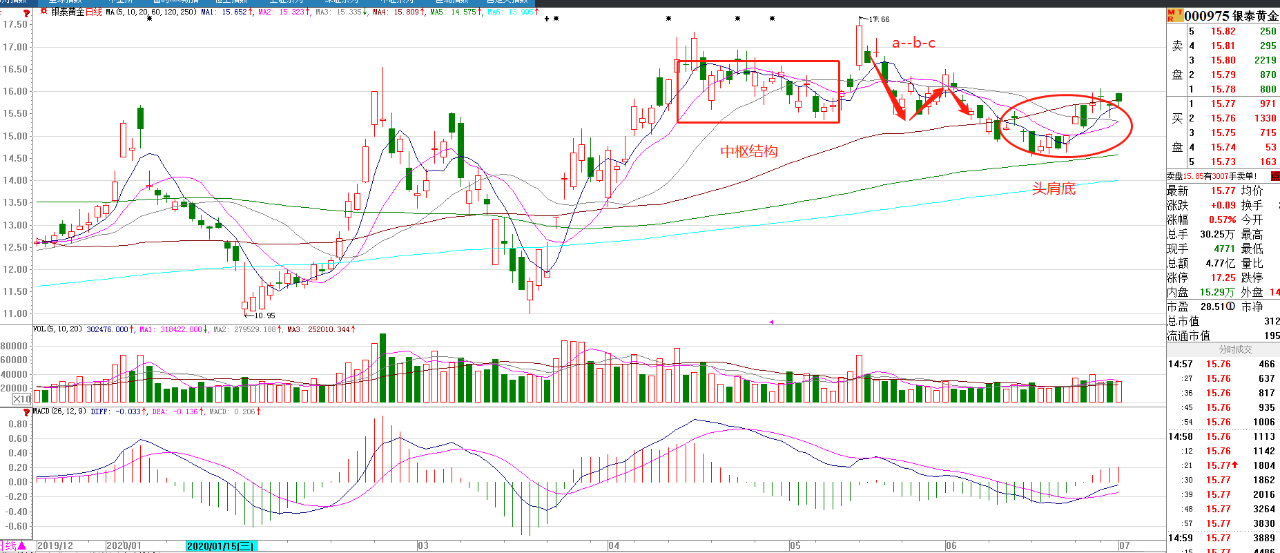Viewport: 1280px width, 553px height.
Task: Click the first star info marker near January candles
Action: click(149, 19)
